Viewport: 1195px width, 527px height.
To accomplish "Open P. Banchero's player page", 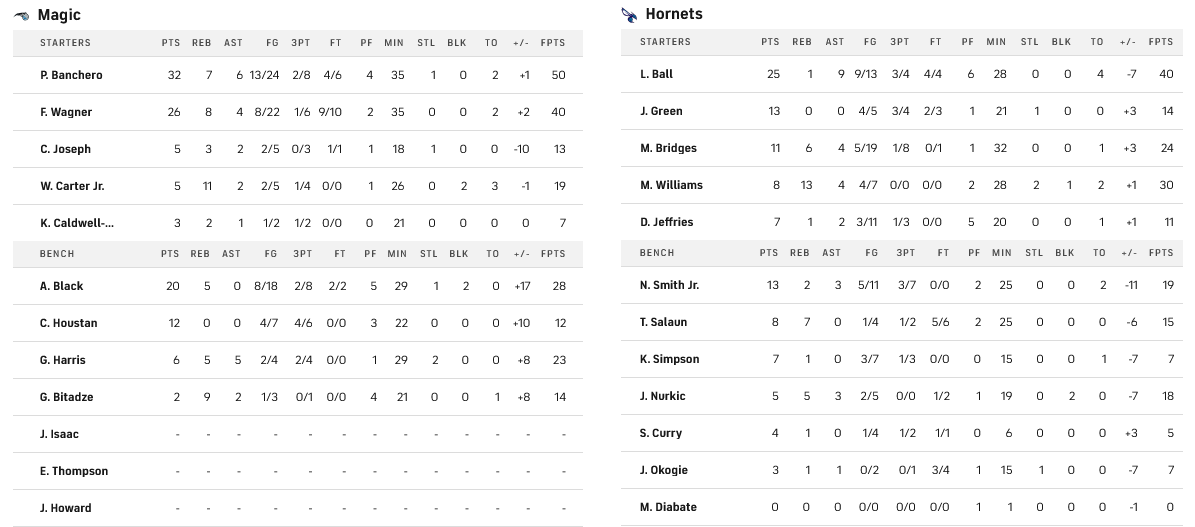I will click(x=71, y=75).
